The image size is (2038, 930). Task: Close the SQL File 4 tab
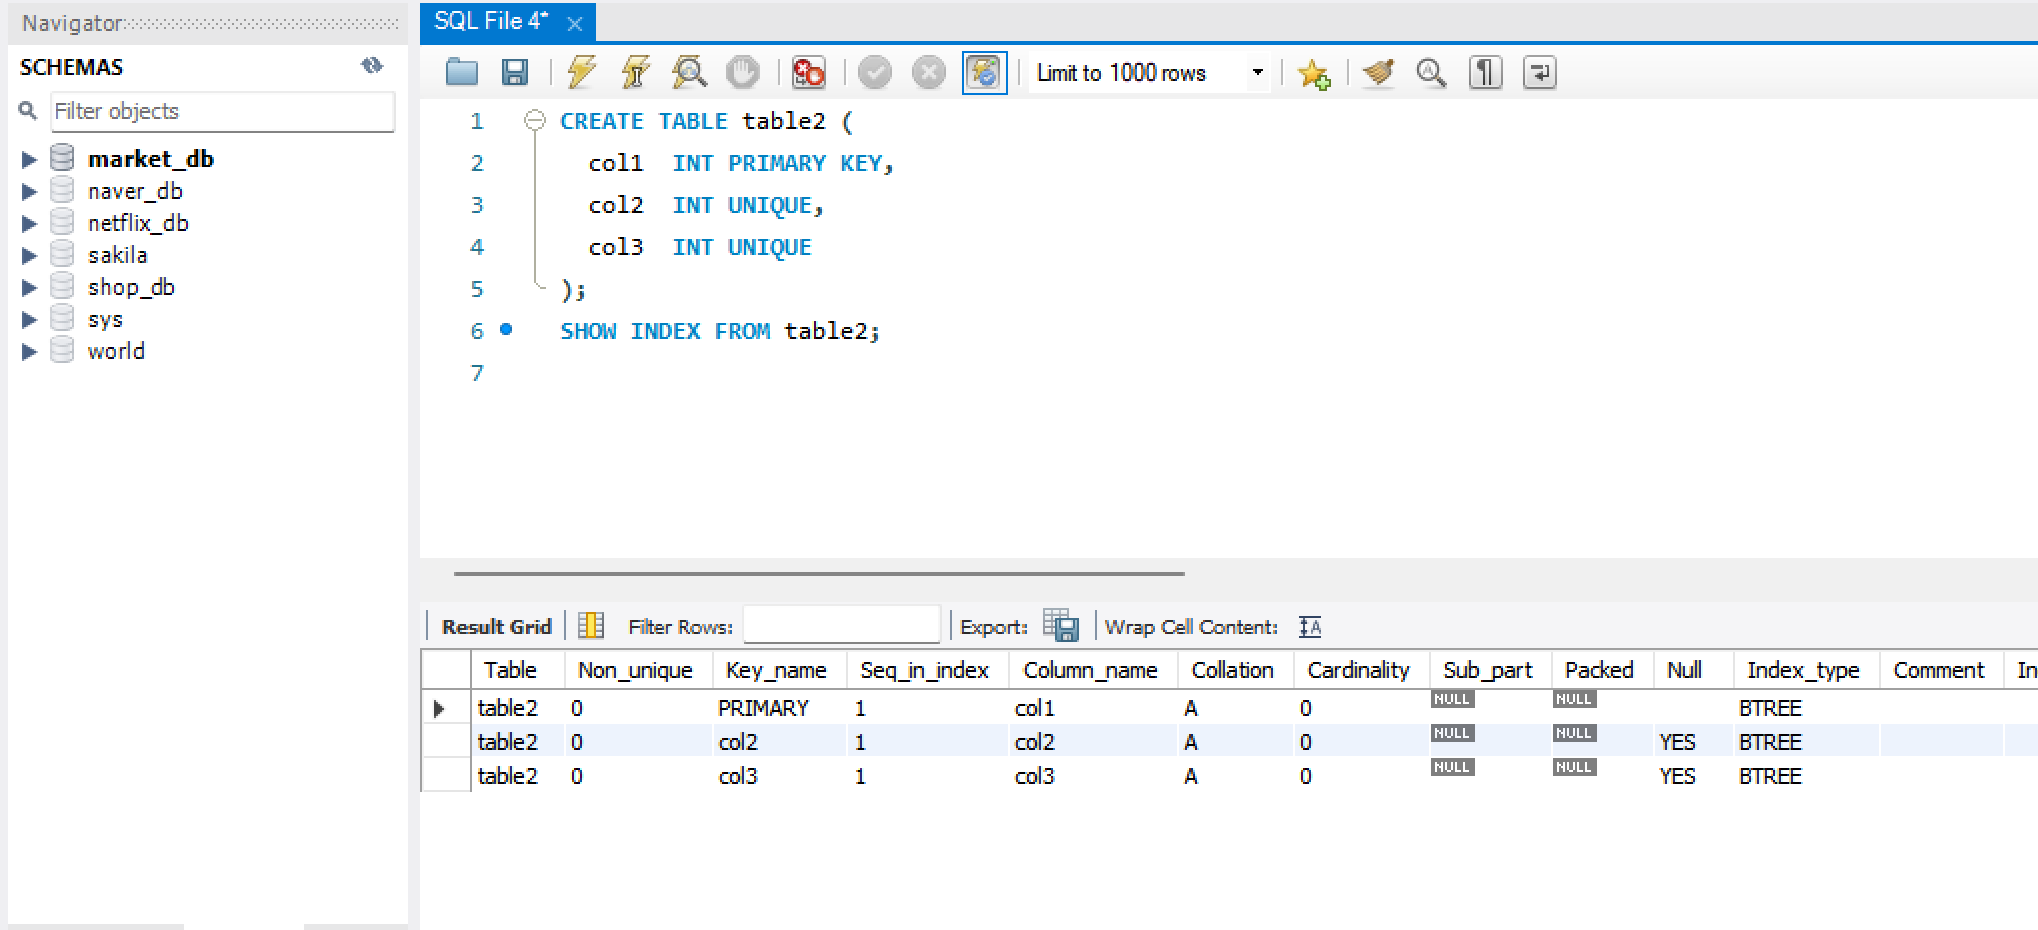click(x=575, y=23)
